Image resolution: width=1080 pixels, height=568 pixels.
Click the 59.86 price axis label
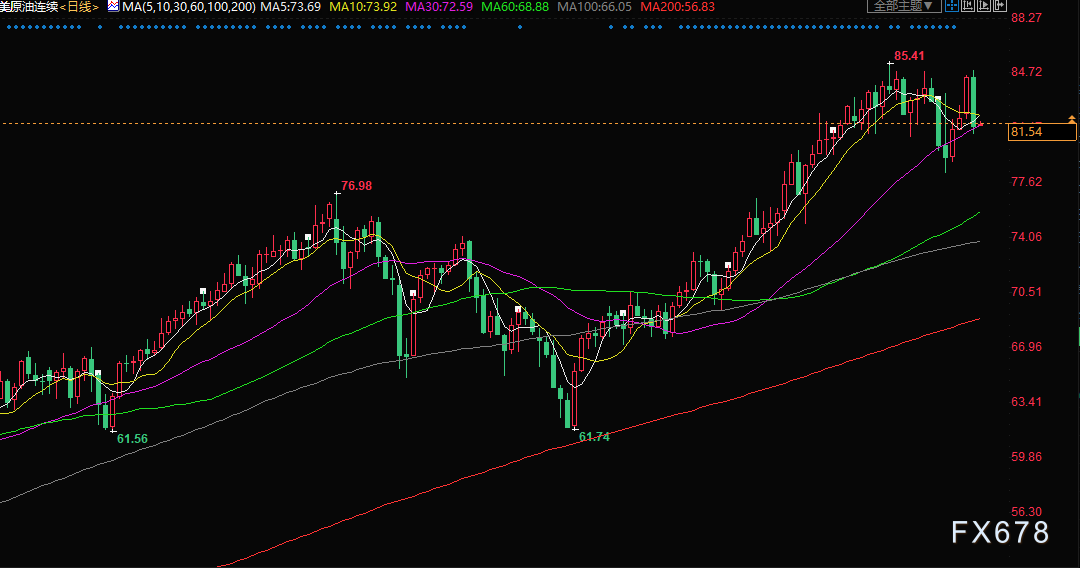click(1026, 457)
